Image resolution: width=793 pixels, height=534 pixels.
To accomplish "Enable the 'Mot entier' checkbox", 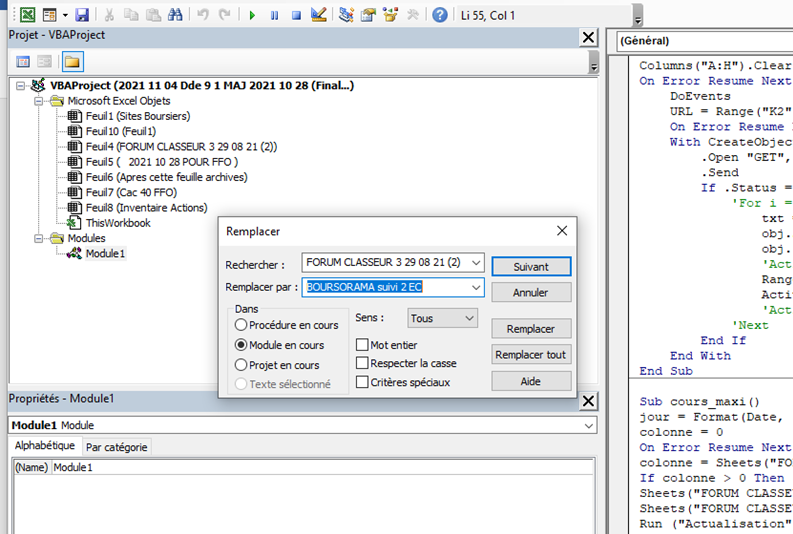I will click(x=362, y=344).
